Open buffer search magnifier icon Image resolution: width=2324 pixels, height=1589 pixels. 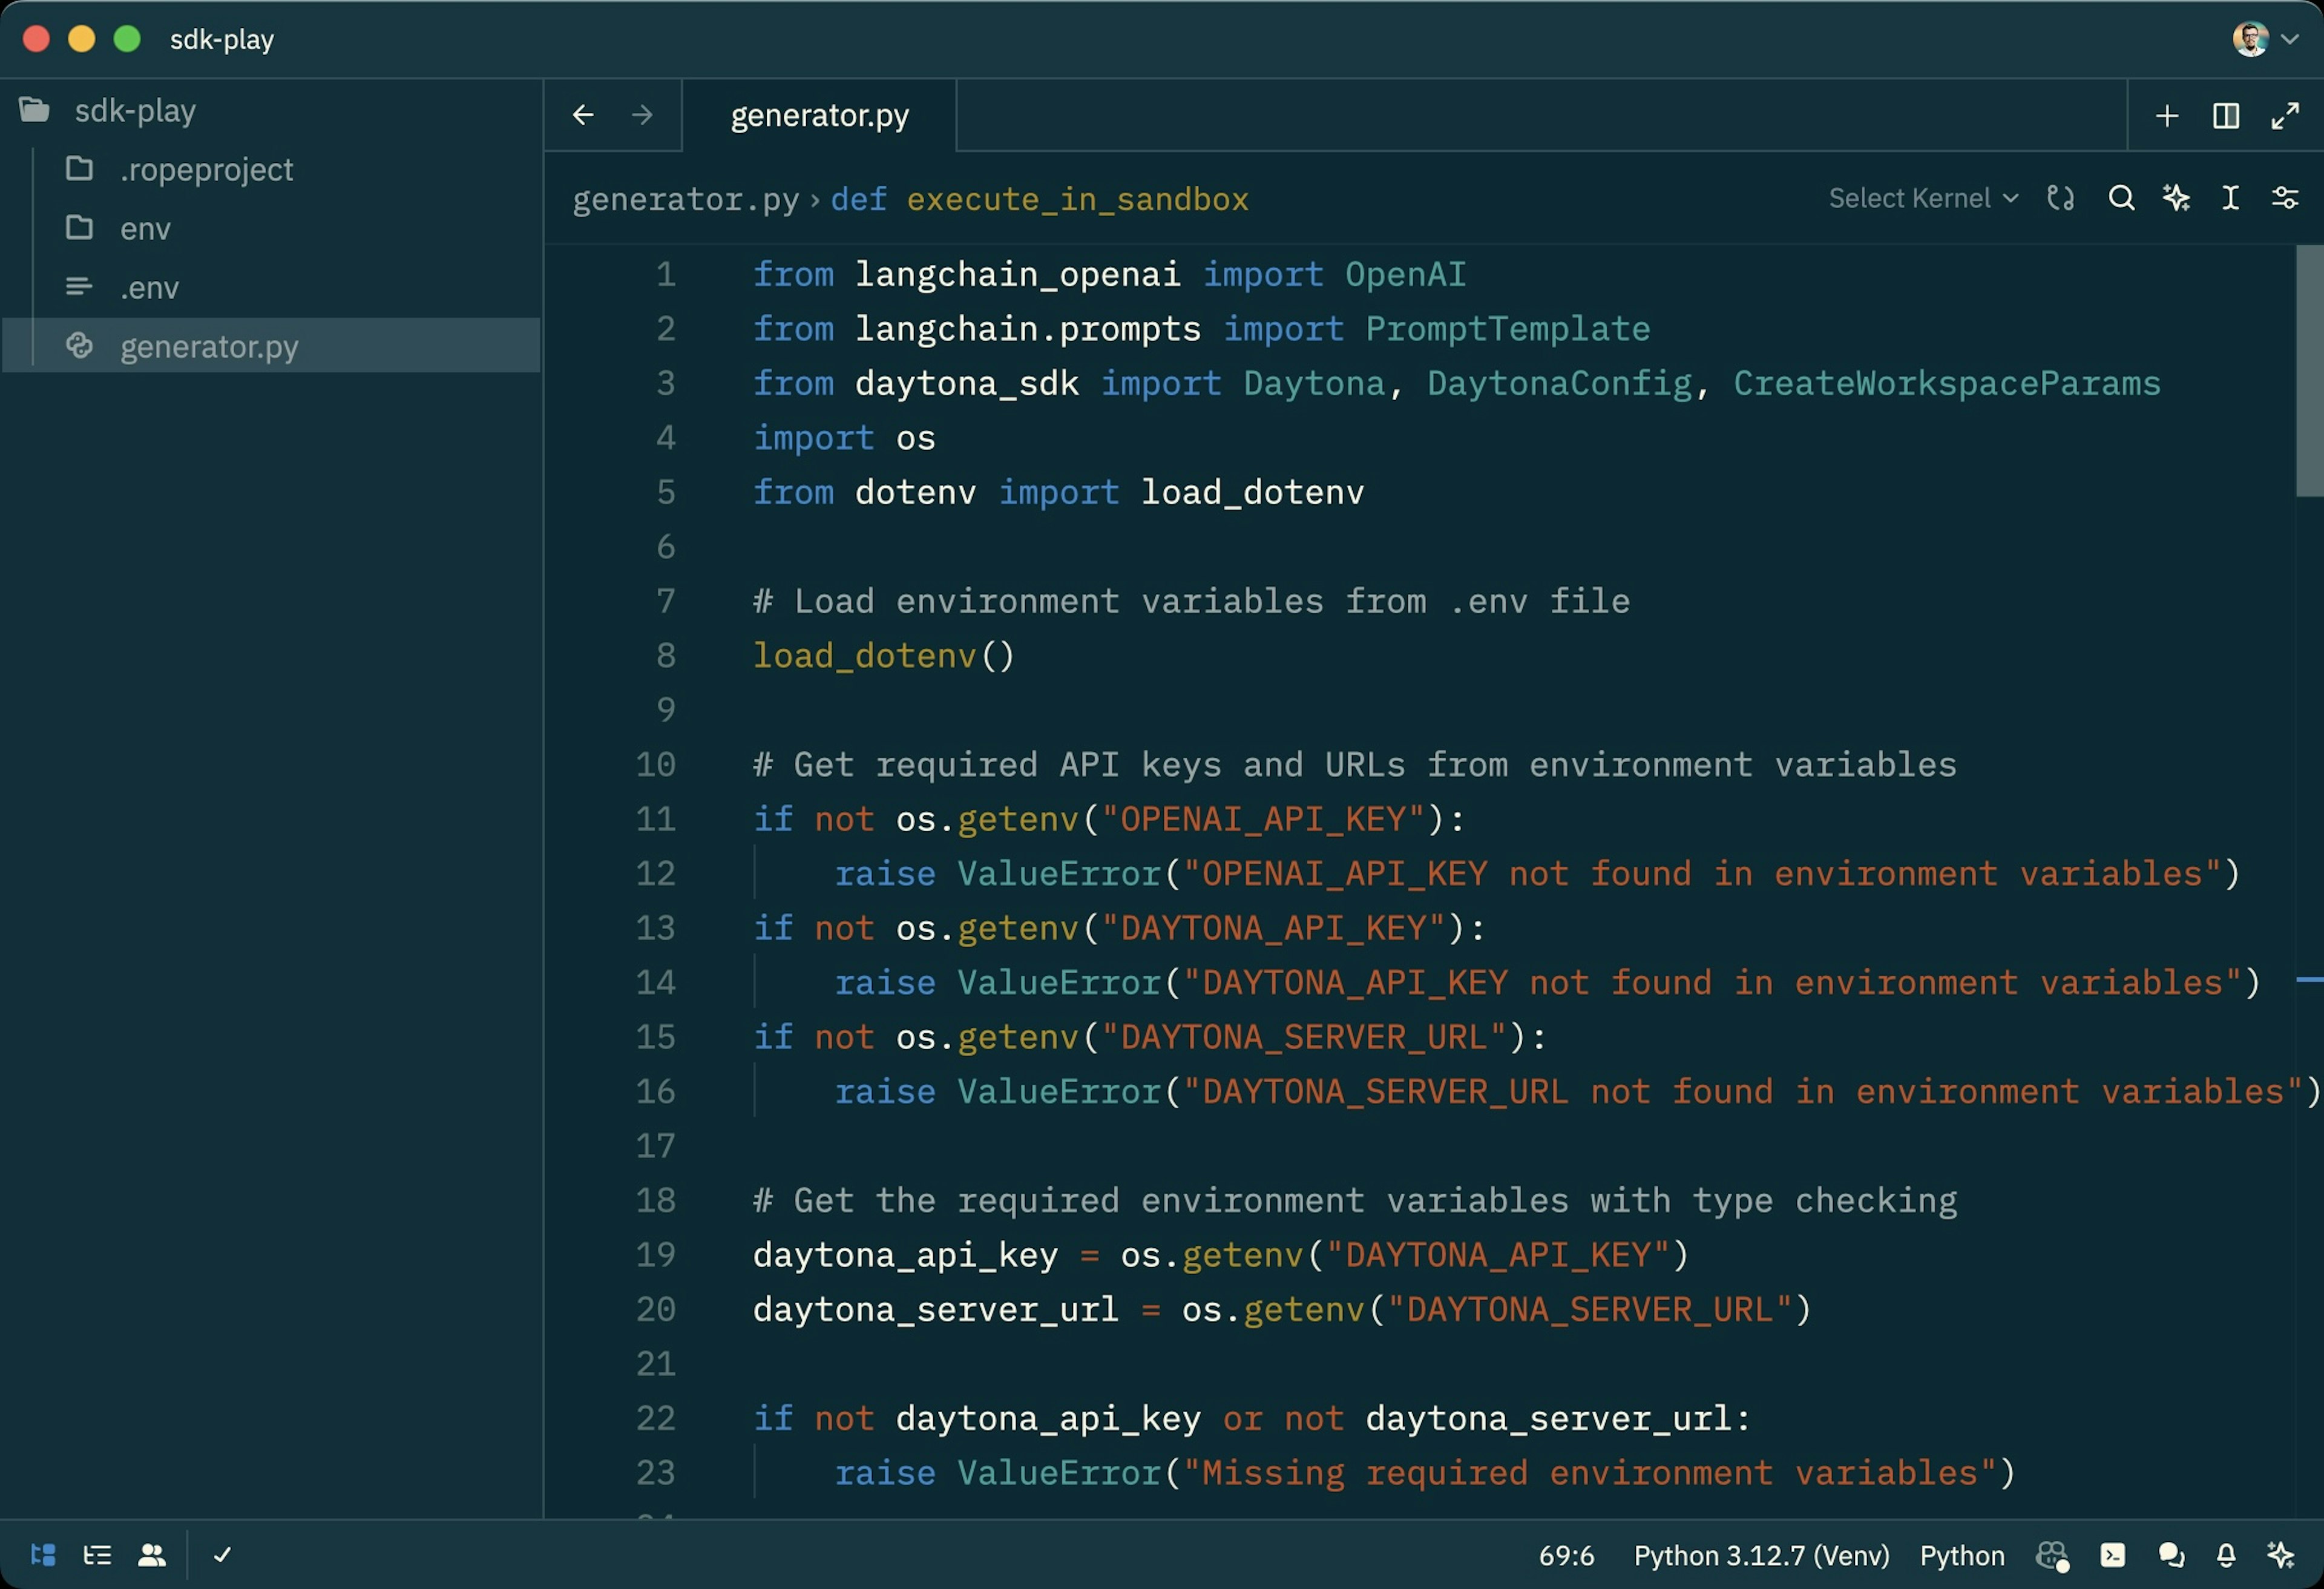pyautogui.click(x=2121, y=198)
